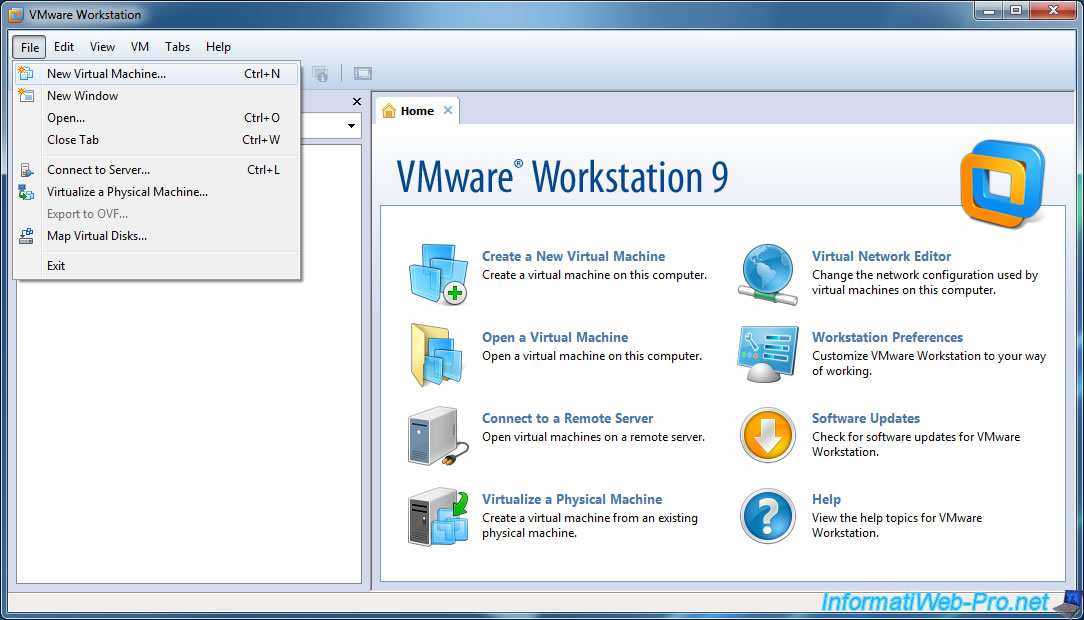Click the house icon on the Home tab
Screen dimensions: 1084x620
(390, 111)
